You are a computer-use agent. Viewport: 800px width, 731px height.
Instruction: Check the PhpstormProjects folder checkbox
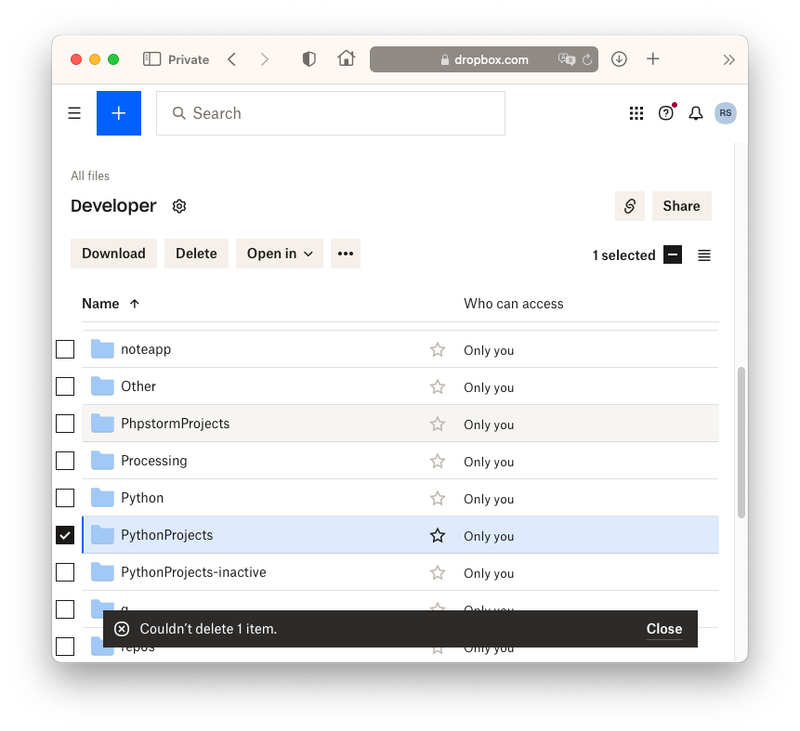[x=65, y=423]
